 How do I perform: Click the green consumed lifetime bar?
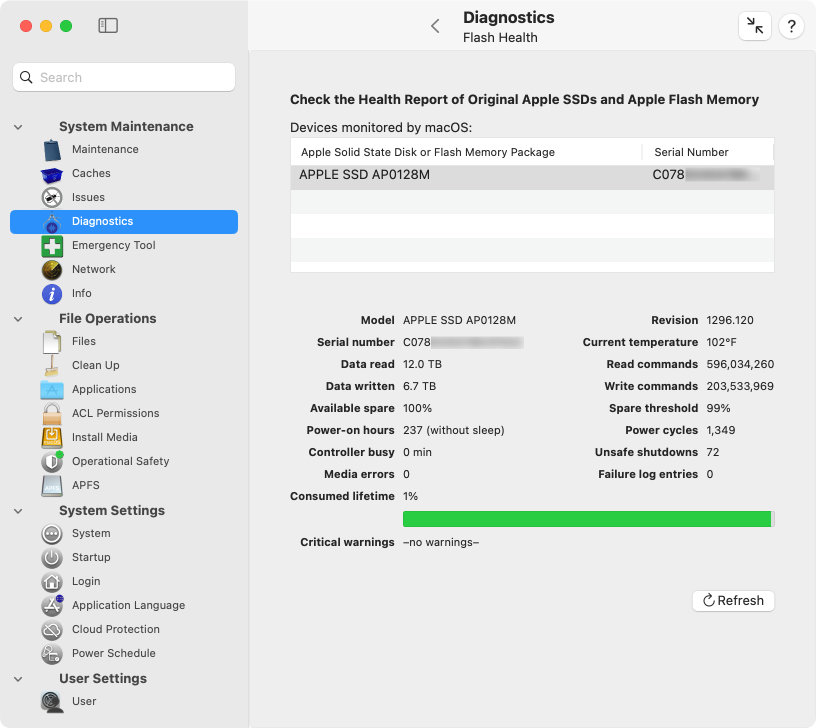586,519
